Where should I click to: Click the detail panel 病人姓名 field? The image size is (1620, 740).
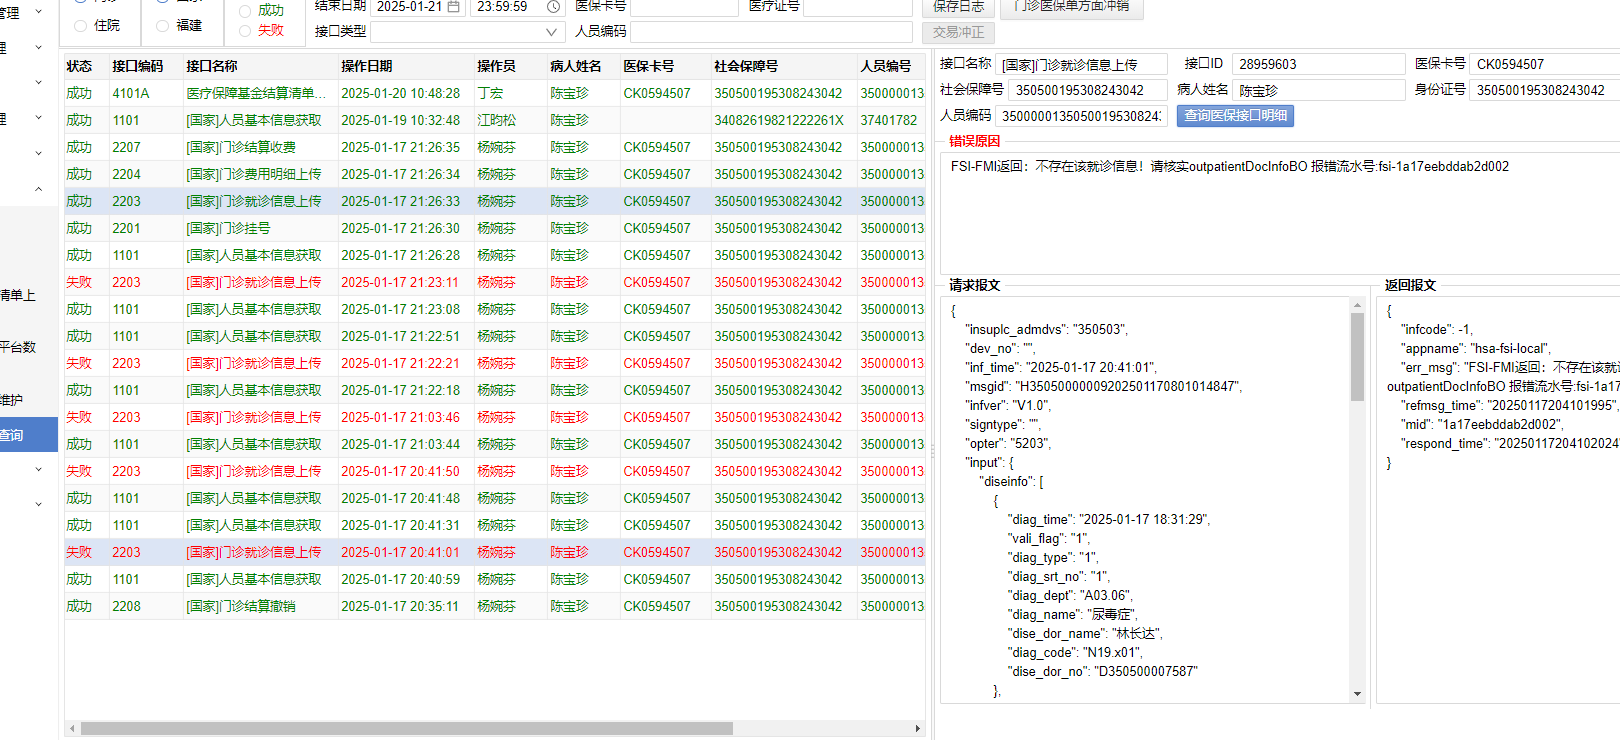coord(1318,90)
